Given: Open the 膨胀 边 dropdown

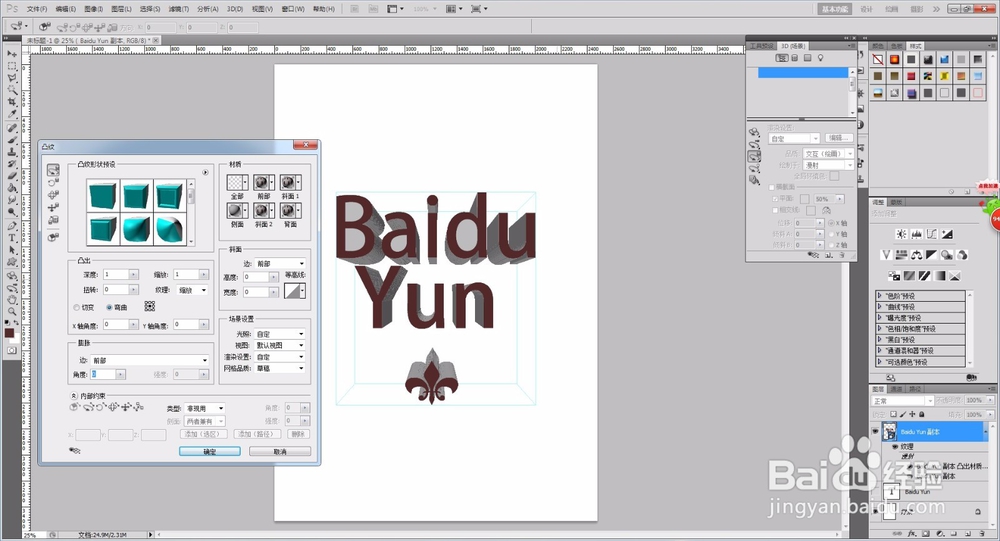Looking at the screenshot, I should click(149, 360).
